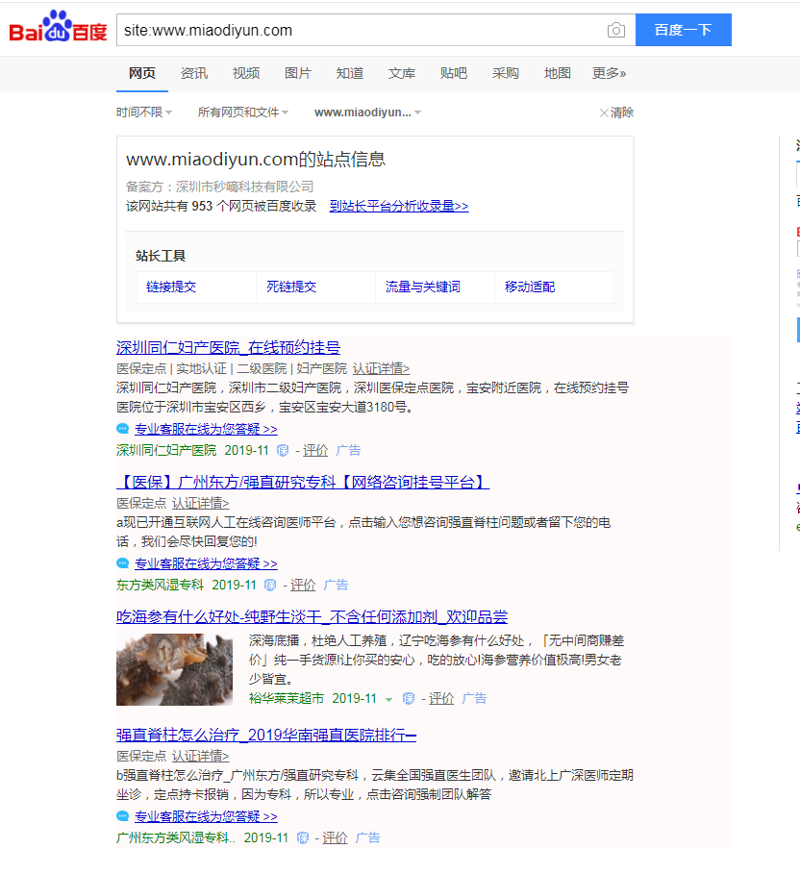Switch to the 地图 tab
Viewport: 800px width, 874px height.
click(557, 73)
